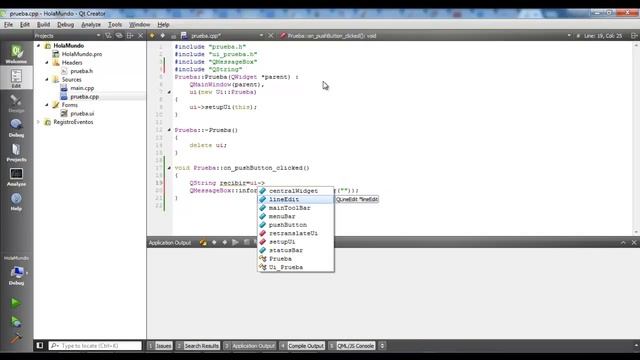Image resolution: width=640 pixels, height=360 pixels.
Task: Open the Window menu
Action: tap(139, 24)
